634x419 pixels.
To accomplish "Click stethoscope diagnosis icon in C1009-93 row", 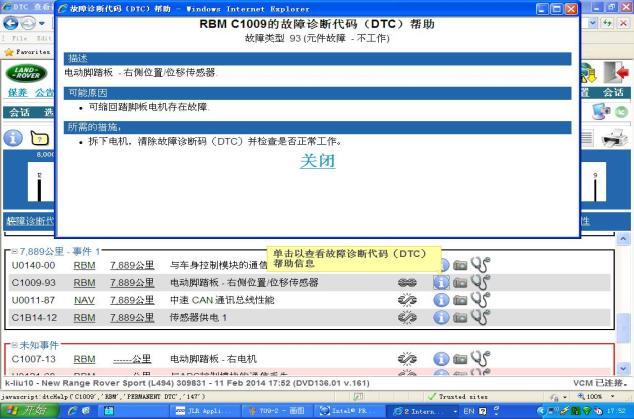I will pyautogui.click(x=480, y=282).
